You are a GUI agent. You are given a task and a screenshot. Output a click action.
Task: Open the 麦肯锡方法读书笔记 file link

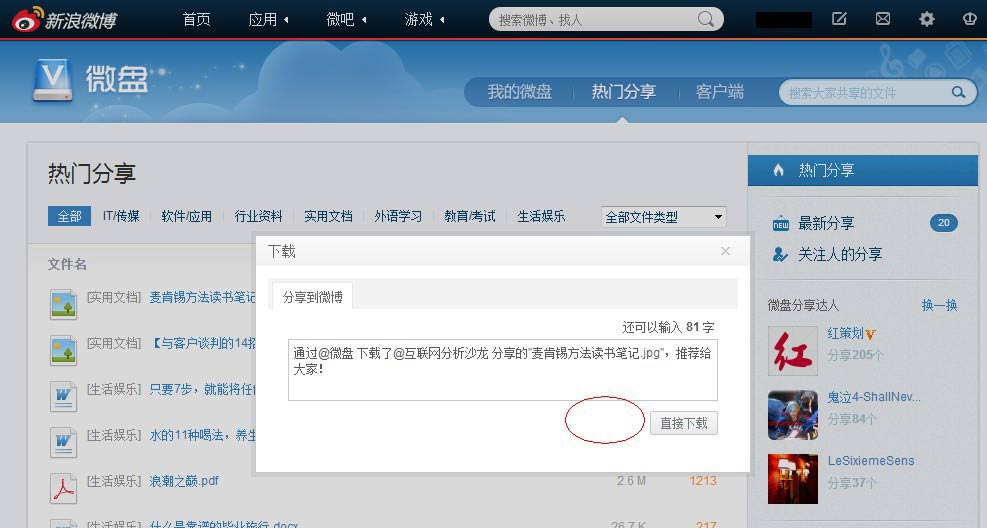(202, 297)
